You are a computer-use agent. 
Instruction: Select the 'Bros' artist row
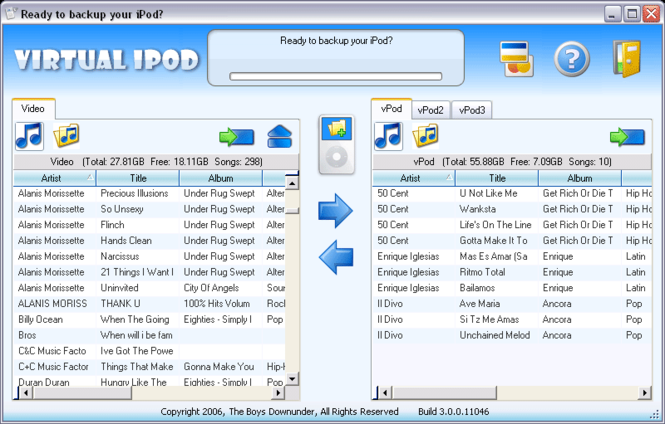click(149, 335)
